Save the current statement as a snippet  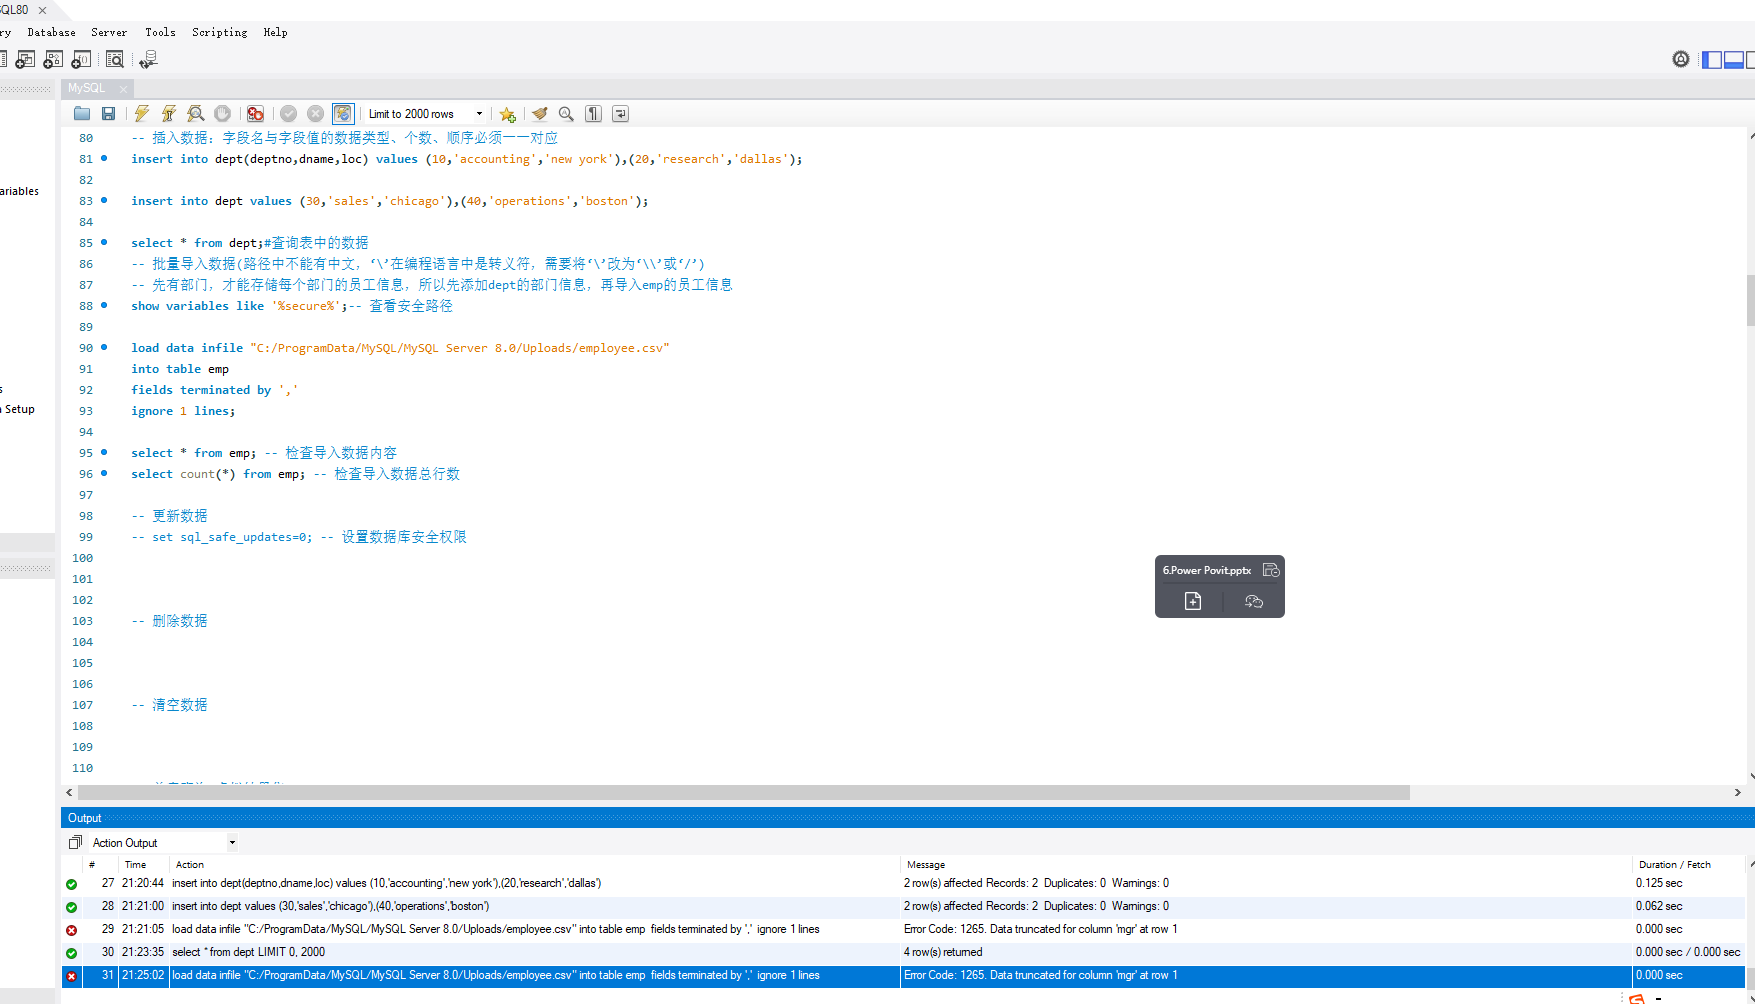tap(508, 114)
